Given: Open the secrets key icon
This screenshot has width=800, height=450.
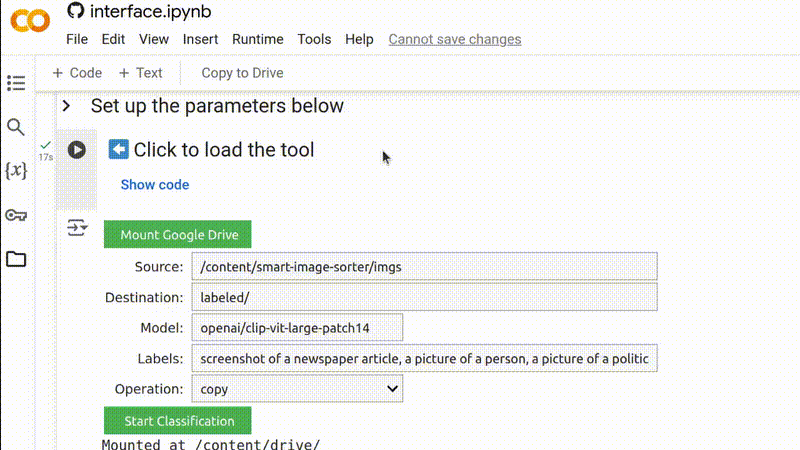Looking at the screenshot, I should (x=16, y=215).
